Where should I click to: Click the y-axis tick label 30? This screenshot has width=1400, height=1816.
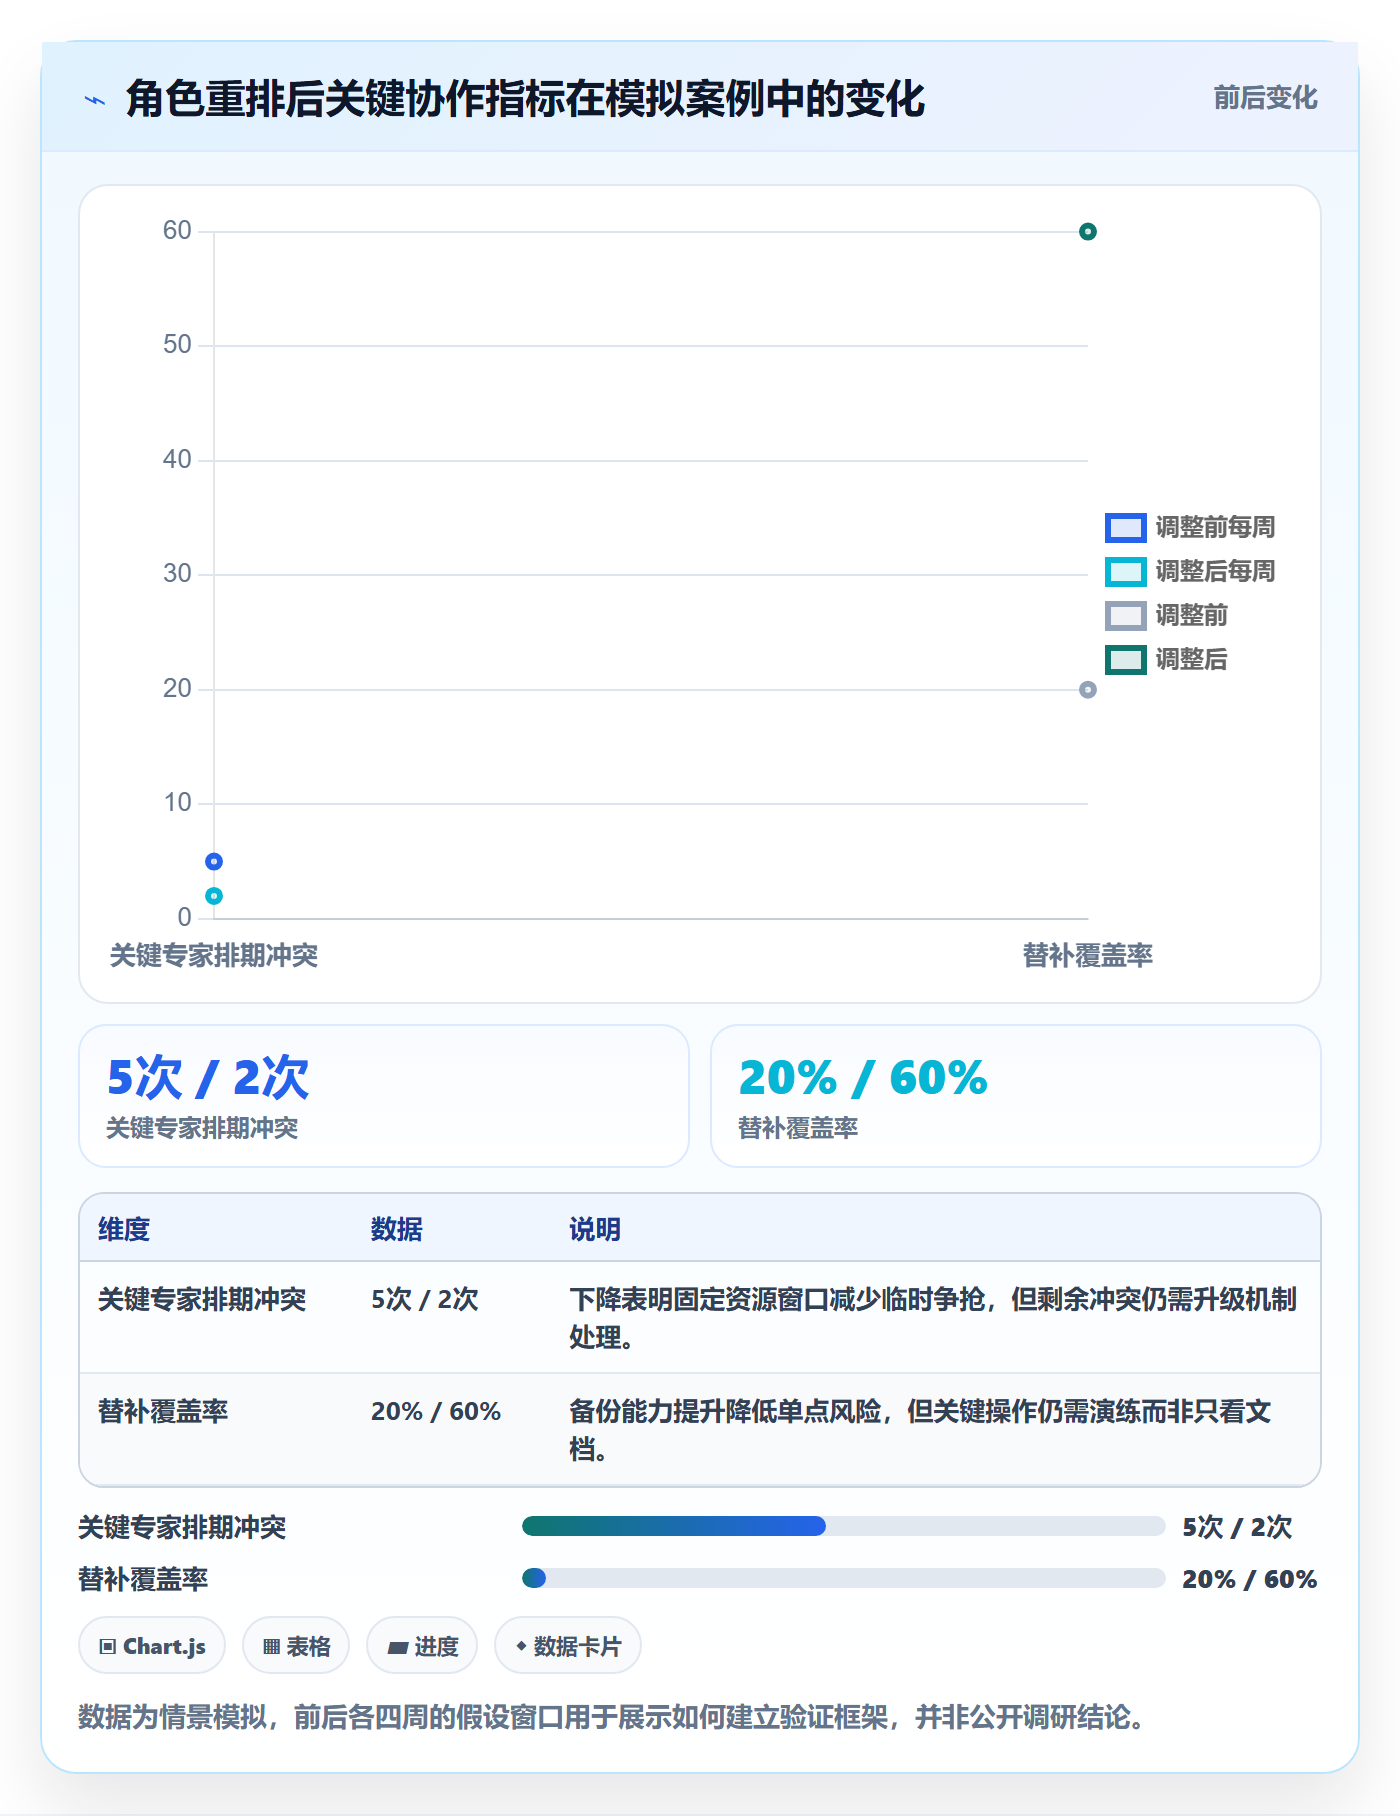click(177, 574)
